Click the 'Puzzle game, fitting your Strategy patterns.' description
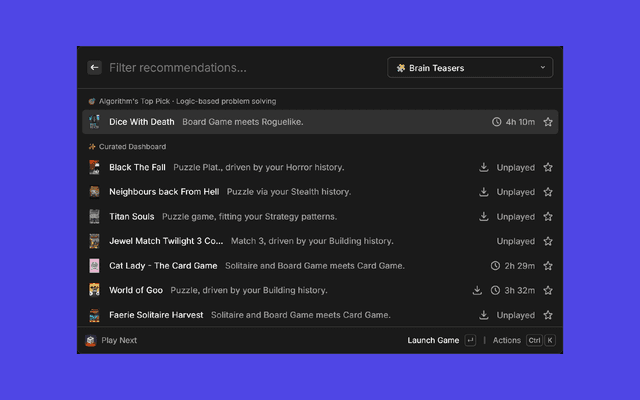The image size is (640, 400). [x=249, y=217]
